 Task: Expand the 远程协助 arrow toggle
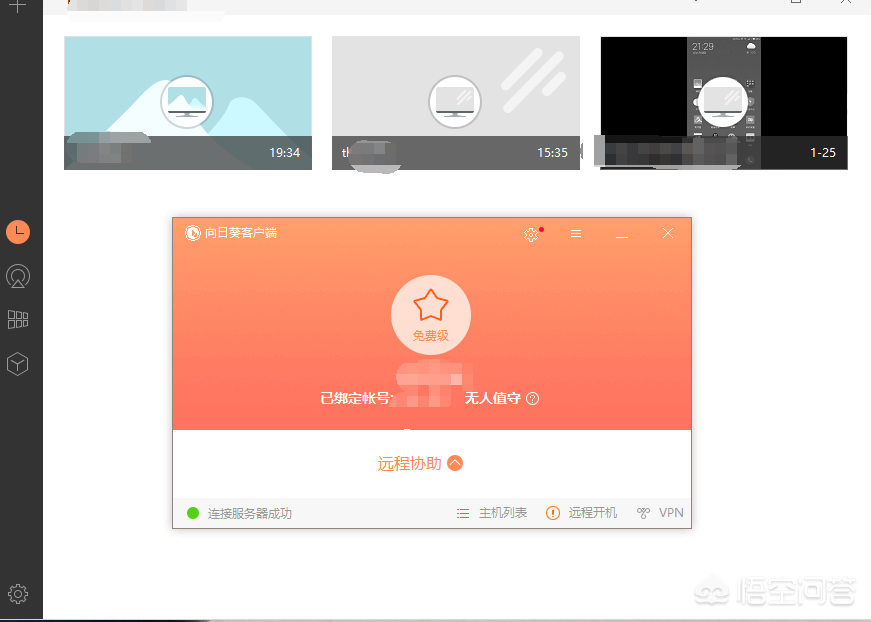coord(455,463)
